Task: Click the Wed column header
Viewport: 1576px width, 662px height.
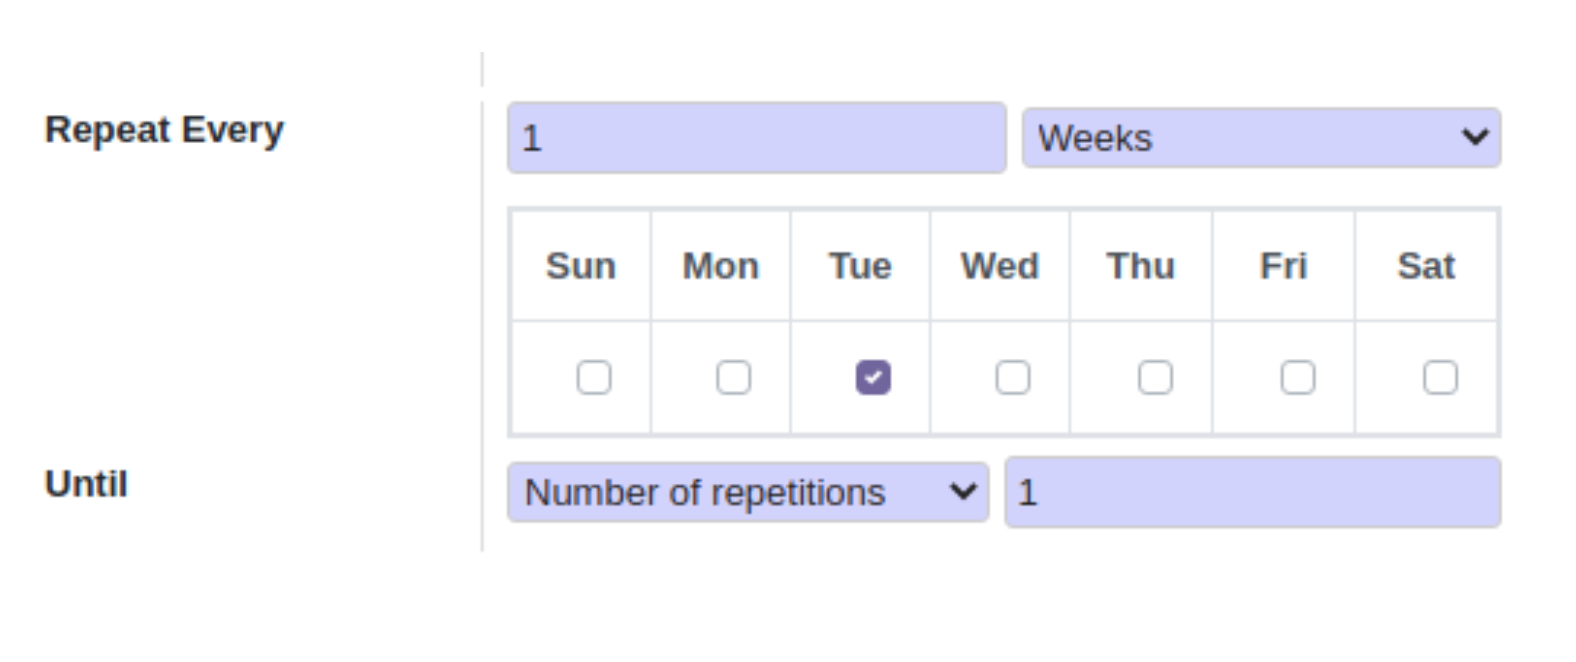Action: [x=1000, y=266]
